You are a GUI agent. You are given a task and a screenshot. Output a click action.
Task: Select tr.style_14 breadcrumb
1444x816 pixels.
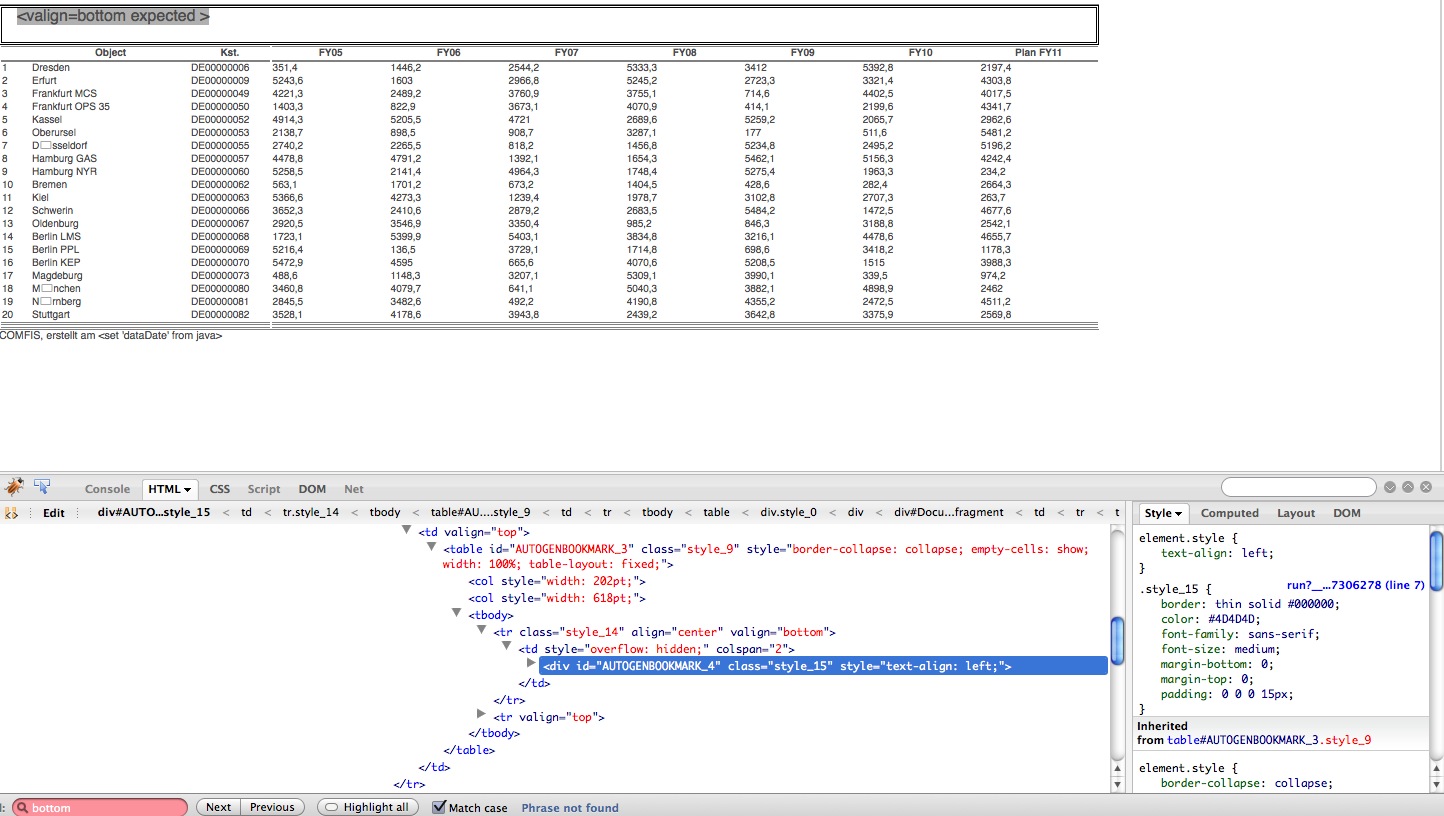pos(311,513)
